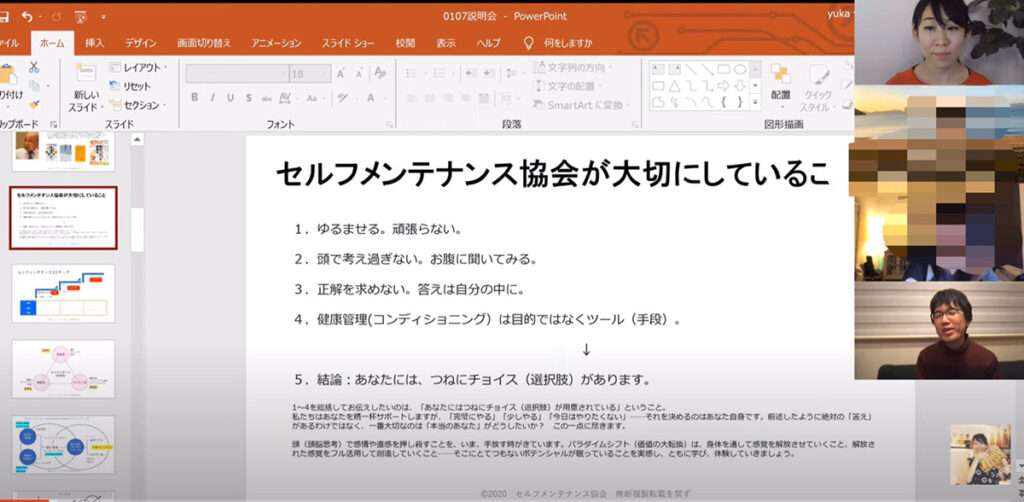Open the スライドショー tab
Viewport: 1024px width, 502px height.
tap(348, 43)
